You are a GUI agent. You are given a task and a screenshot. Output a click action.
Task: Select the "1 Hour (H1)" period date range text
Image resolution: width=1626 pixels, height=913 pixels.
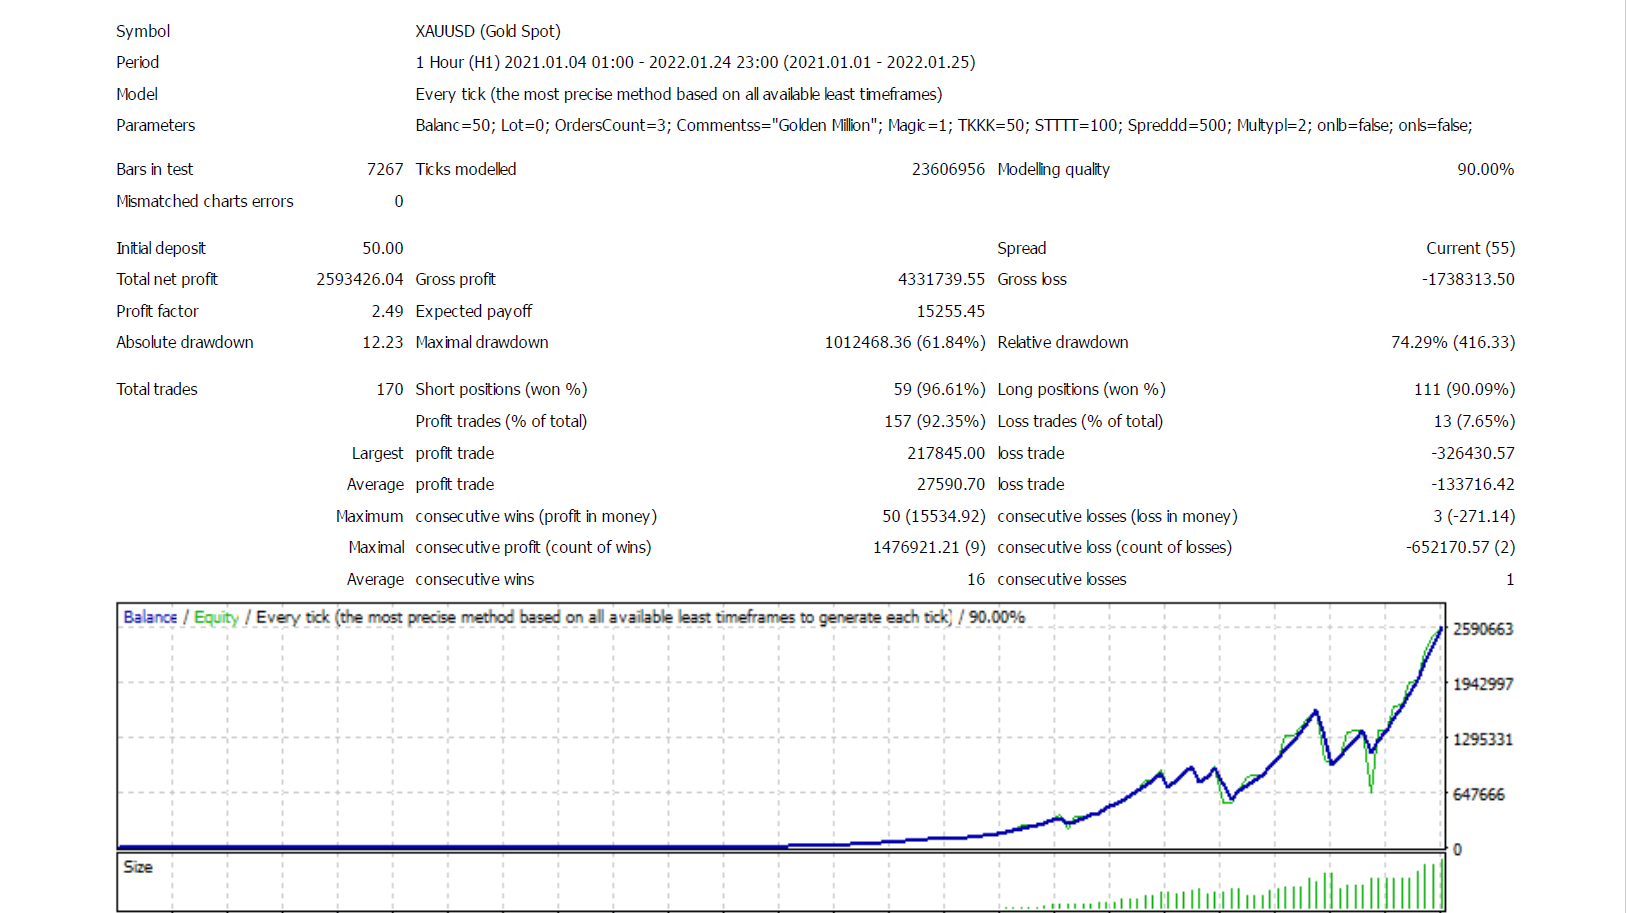[695, 62]
